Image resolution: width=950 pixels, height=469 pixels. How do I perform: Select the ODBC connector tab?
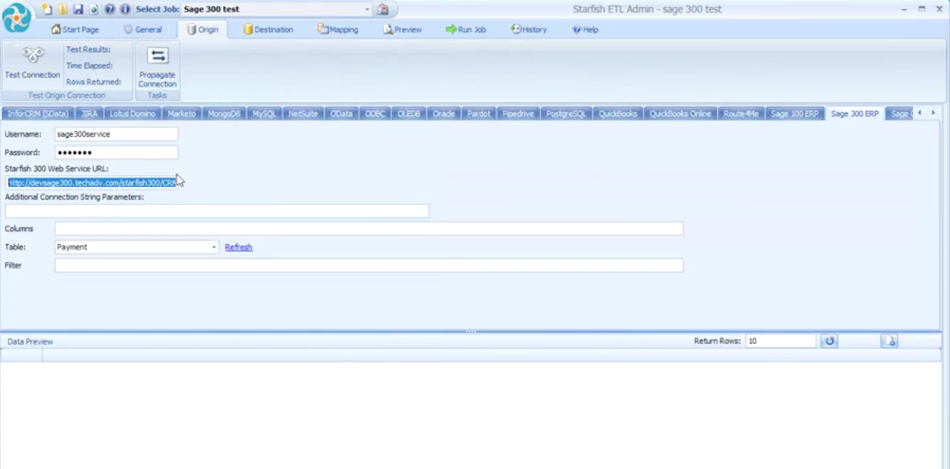[375, 114]
